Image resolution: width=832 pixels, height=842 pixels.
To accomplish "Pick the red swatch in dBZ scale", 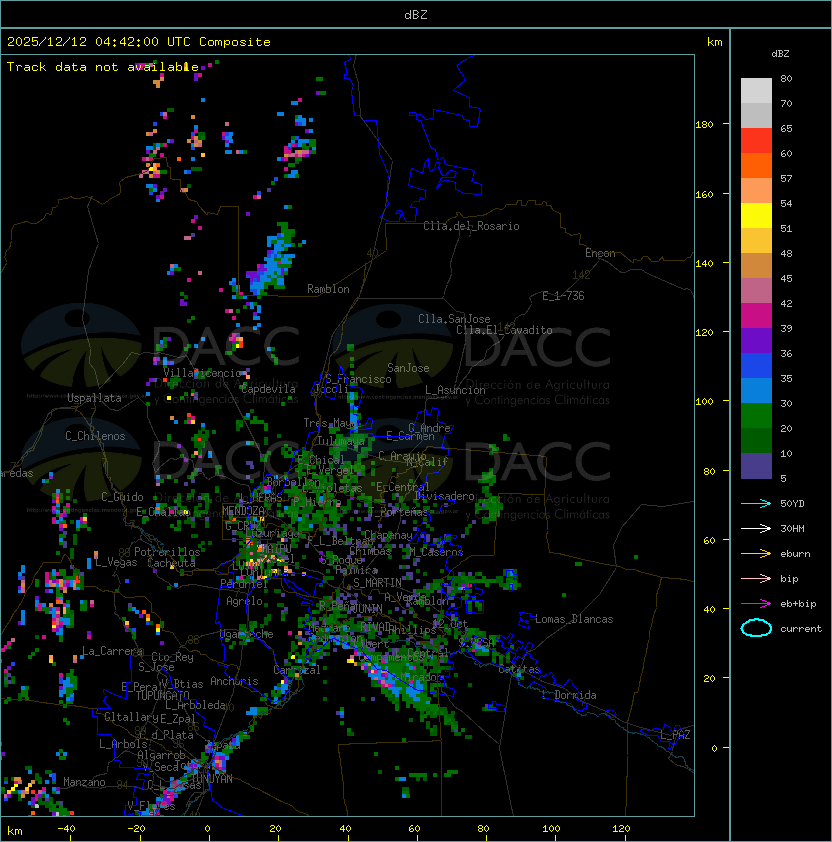I will coord(756,141).
